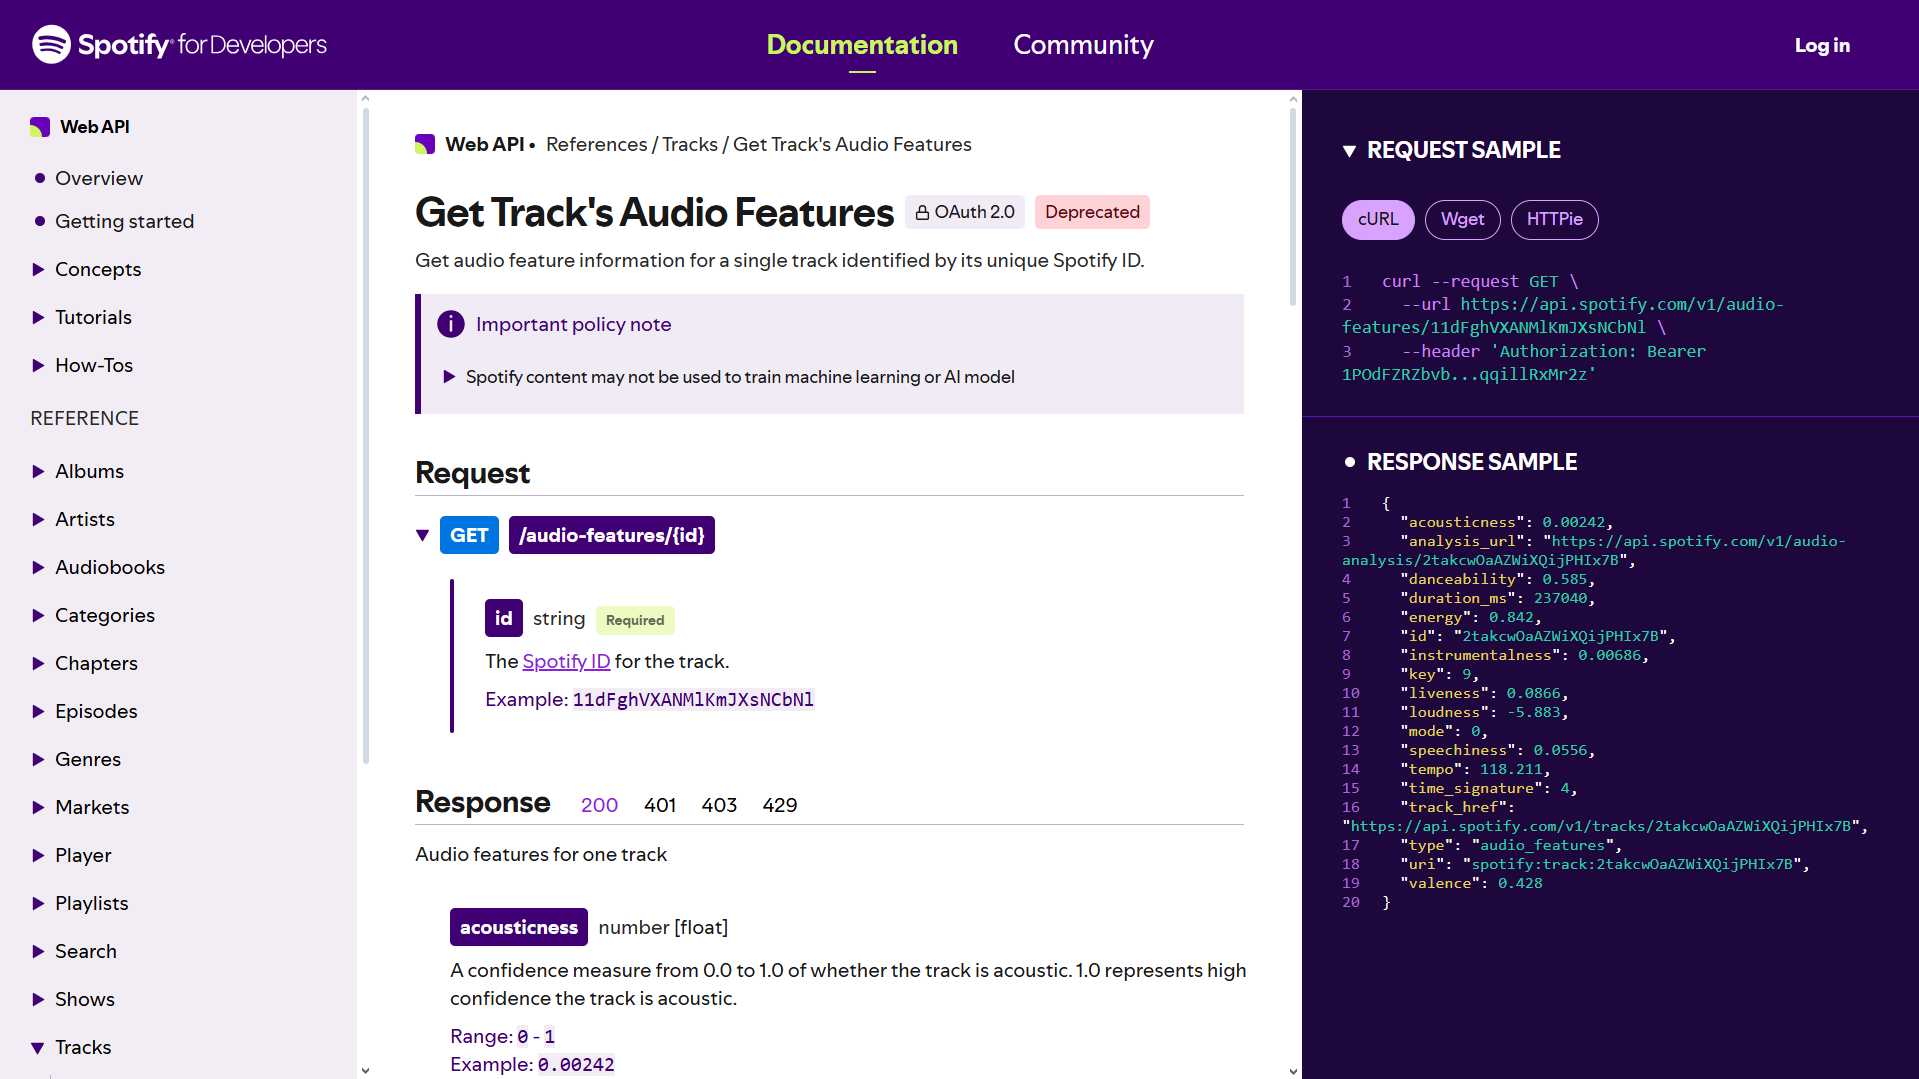Click the example ID 11dFghVXANMlKmJXsNCbNl
This screenshot has width=1919, height=1079.
tap(693, 699)
